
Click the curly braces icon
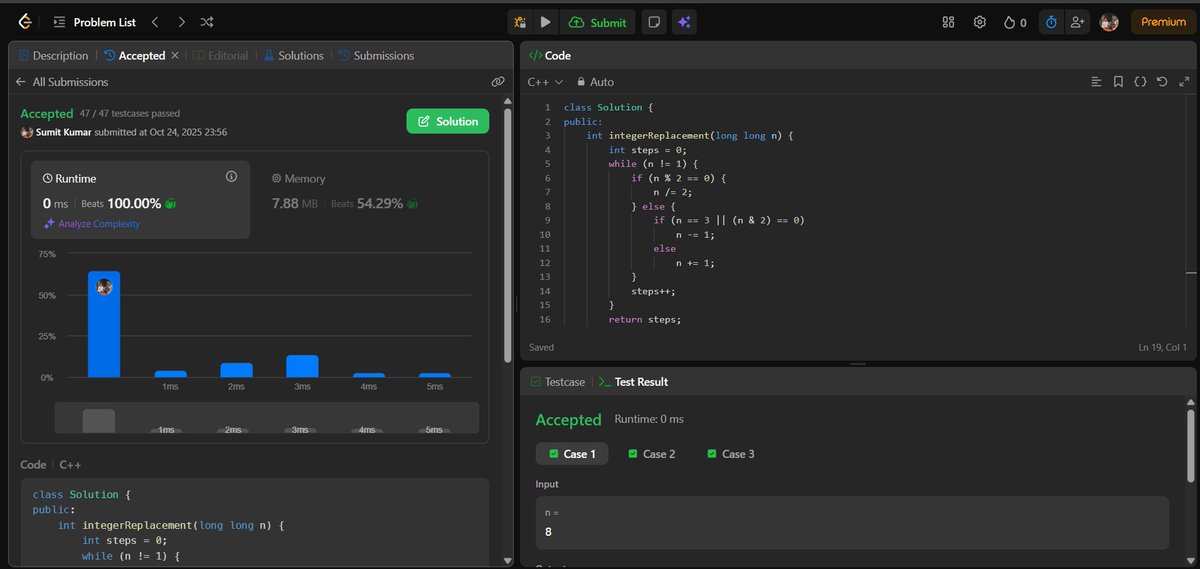coord(1140,82)
